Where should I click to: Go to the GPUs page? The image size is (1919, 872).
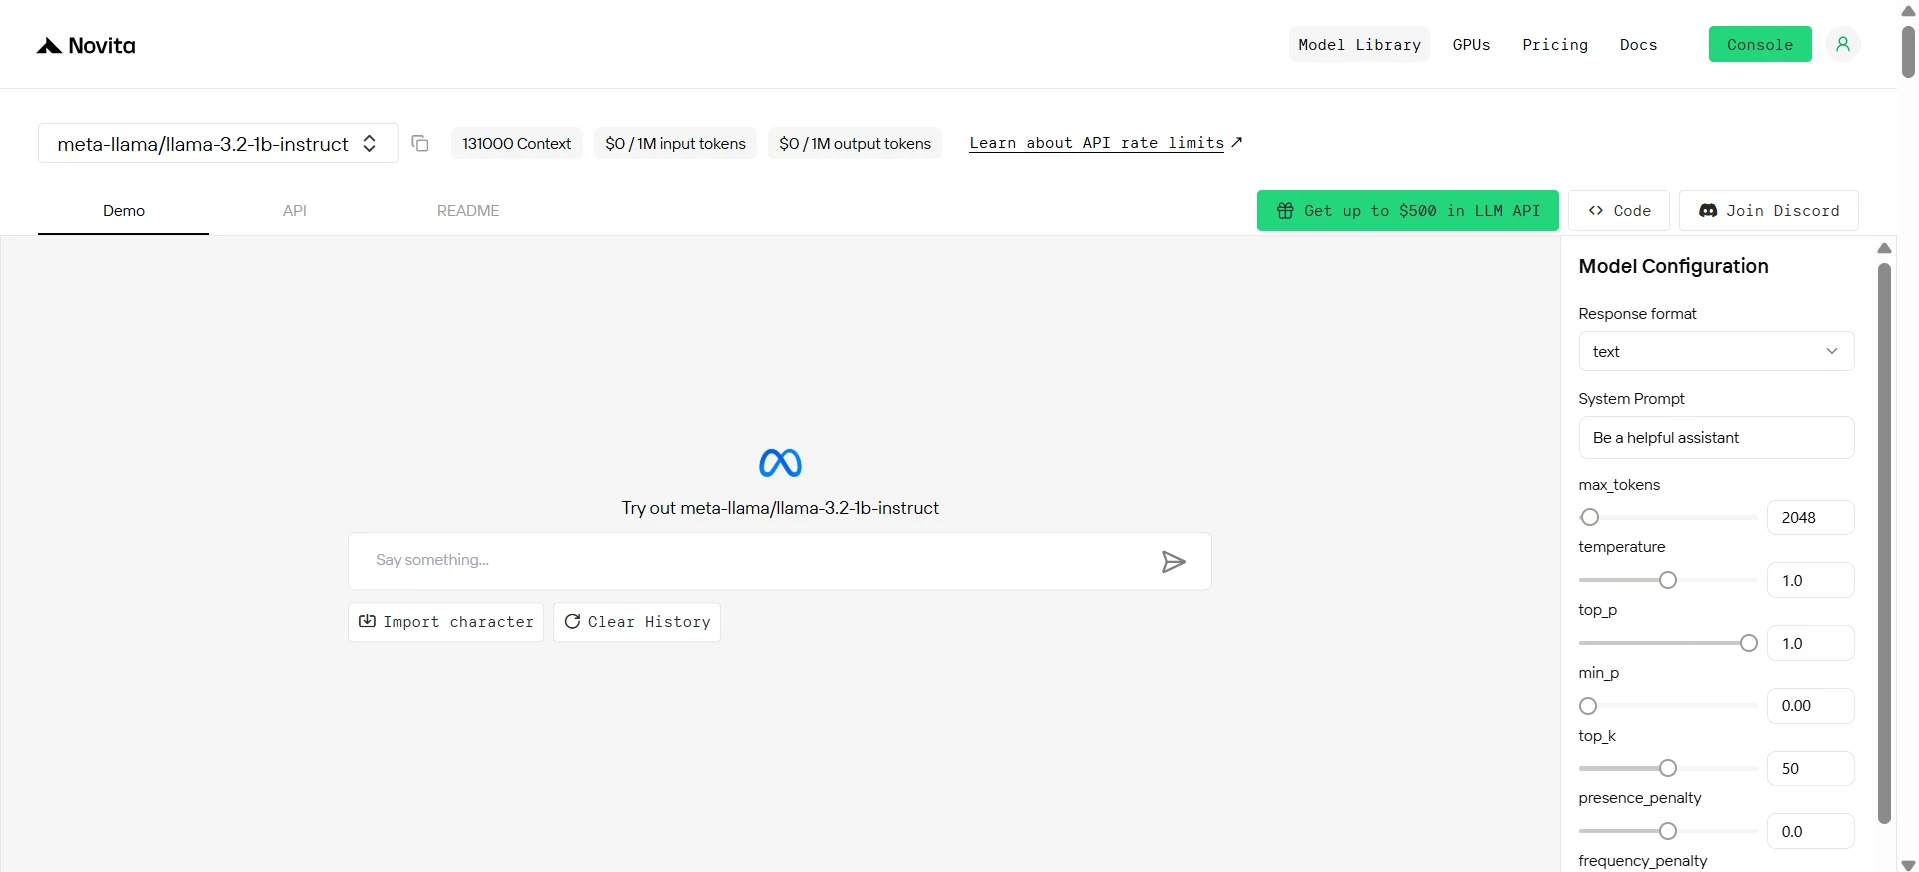tap(1471, 44)
